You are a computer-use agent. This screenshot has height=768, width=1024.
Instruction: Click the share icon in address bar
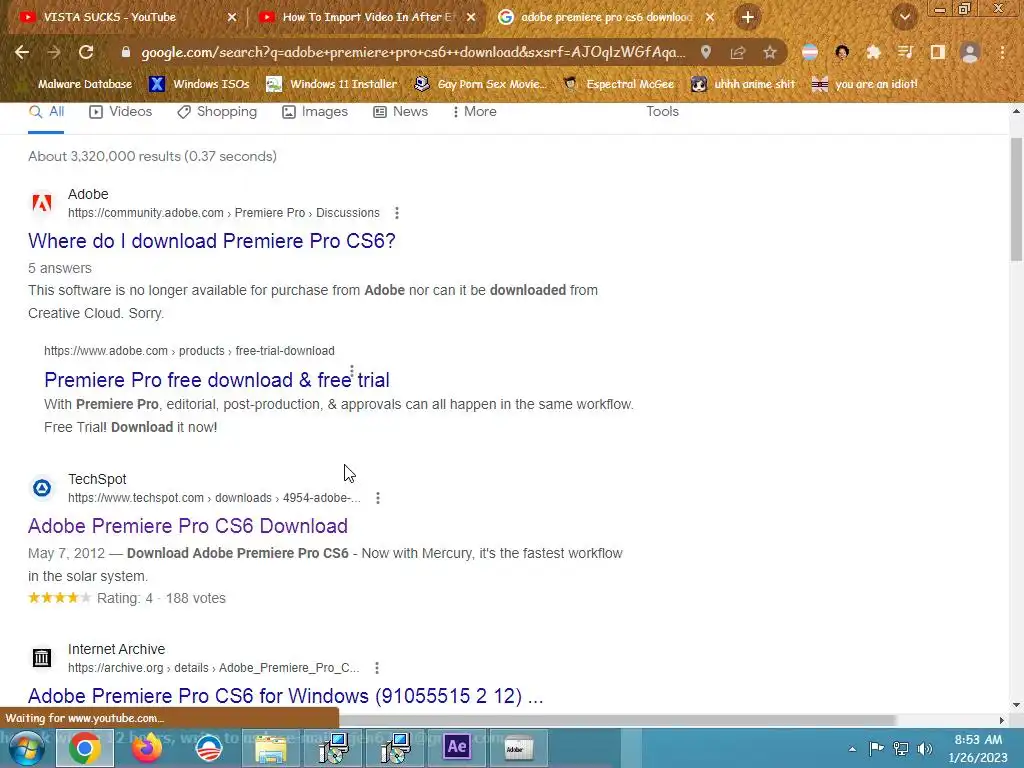(738, 52)
